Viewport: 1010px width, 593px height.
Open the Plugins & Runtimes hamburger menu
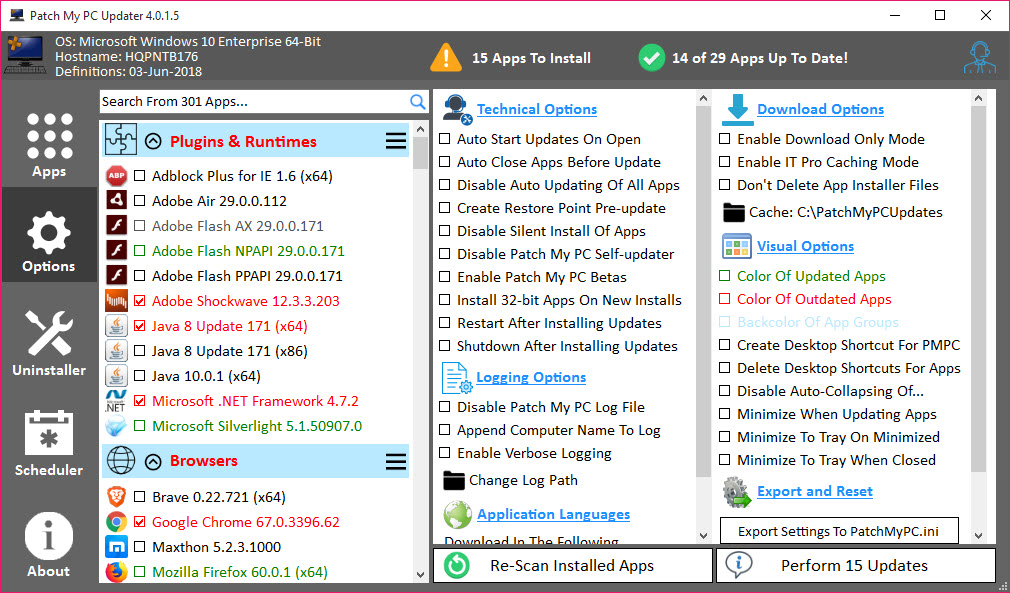(395, 141)
